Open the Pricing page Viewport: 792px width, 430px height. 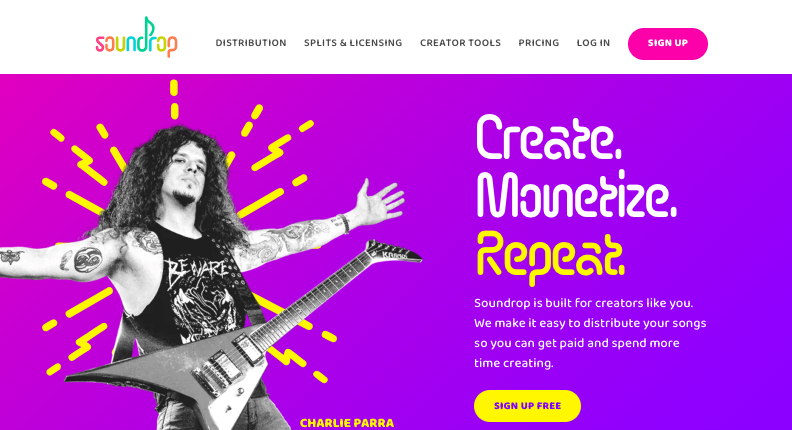click(538, 43)
